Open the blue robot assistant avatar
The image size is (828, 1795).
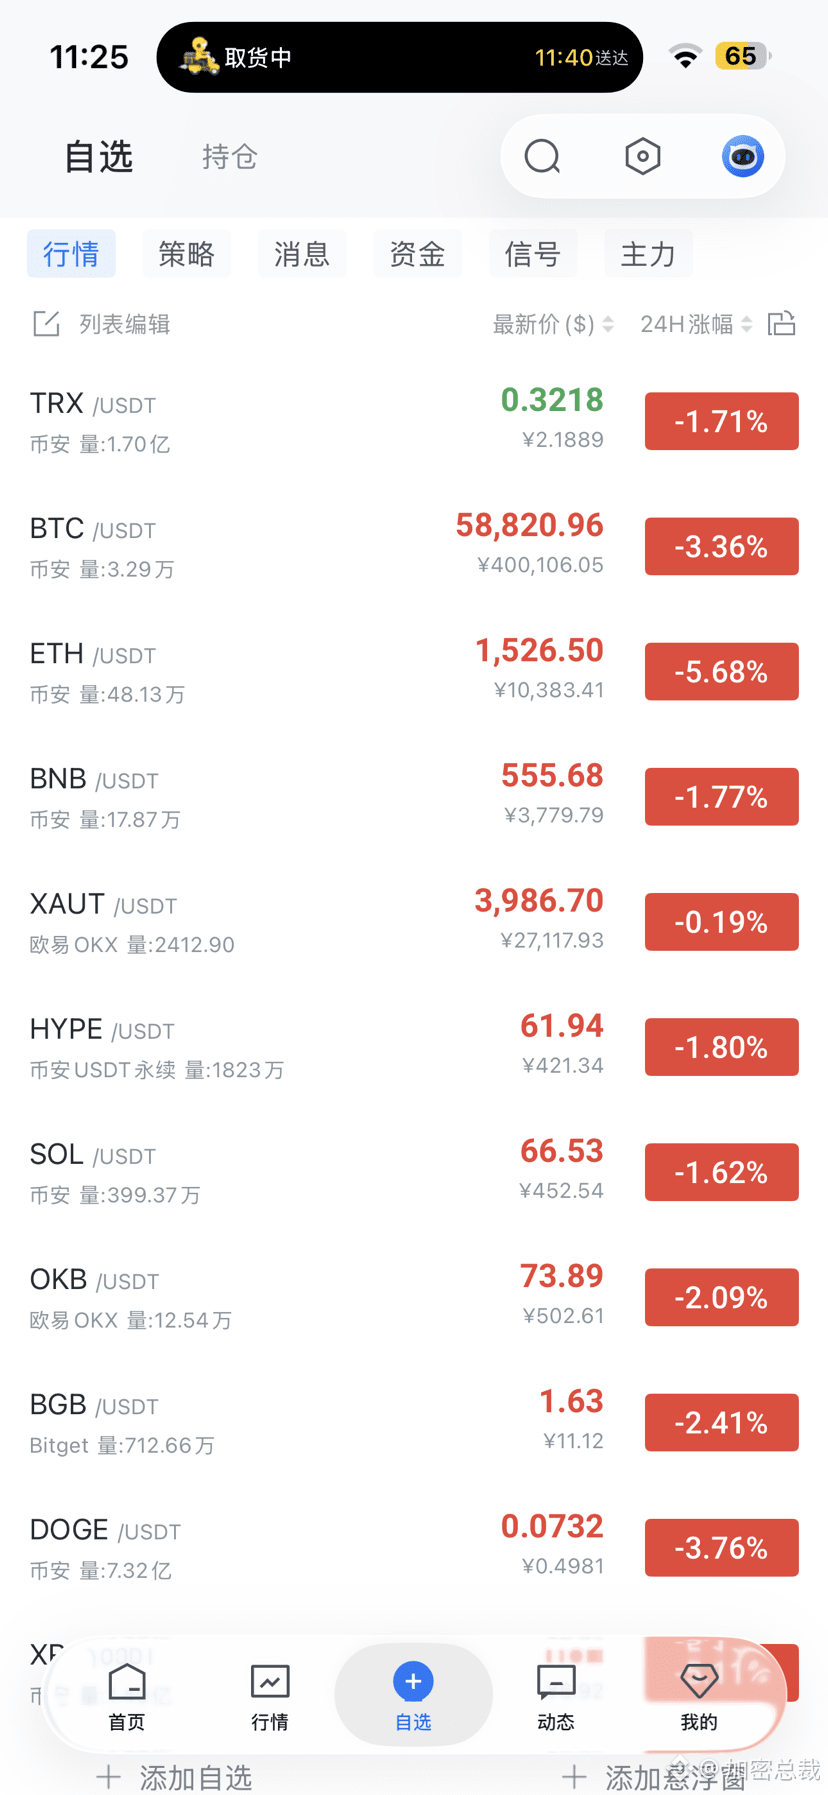pos(743,156)
